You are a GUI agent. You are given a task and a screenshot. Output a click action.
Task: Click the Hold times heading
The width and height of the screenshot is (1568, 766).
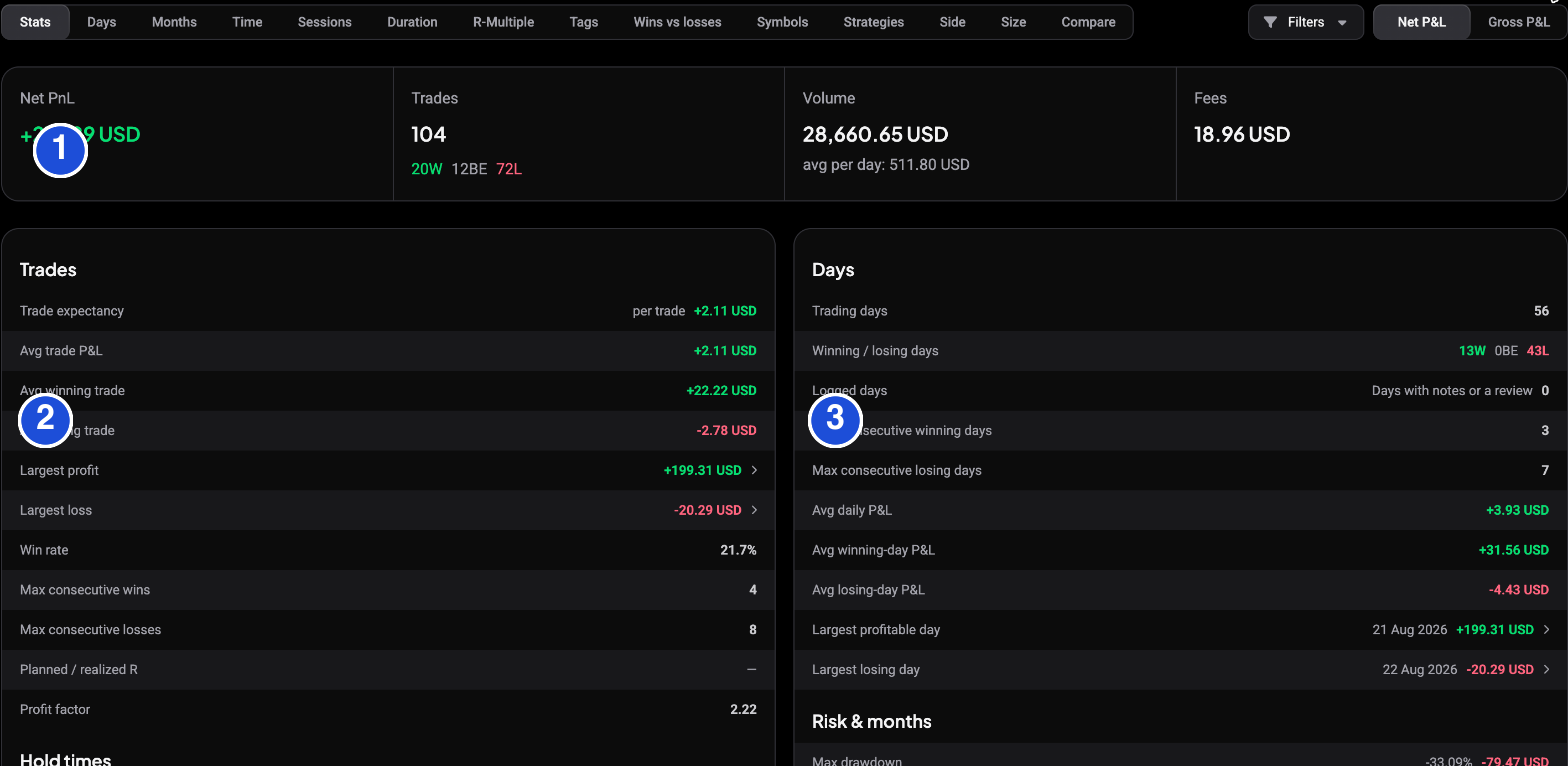pyautogui.click(x=65, y=760)
